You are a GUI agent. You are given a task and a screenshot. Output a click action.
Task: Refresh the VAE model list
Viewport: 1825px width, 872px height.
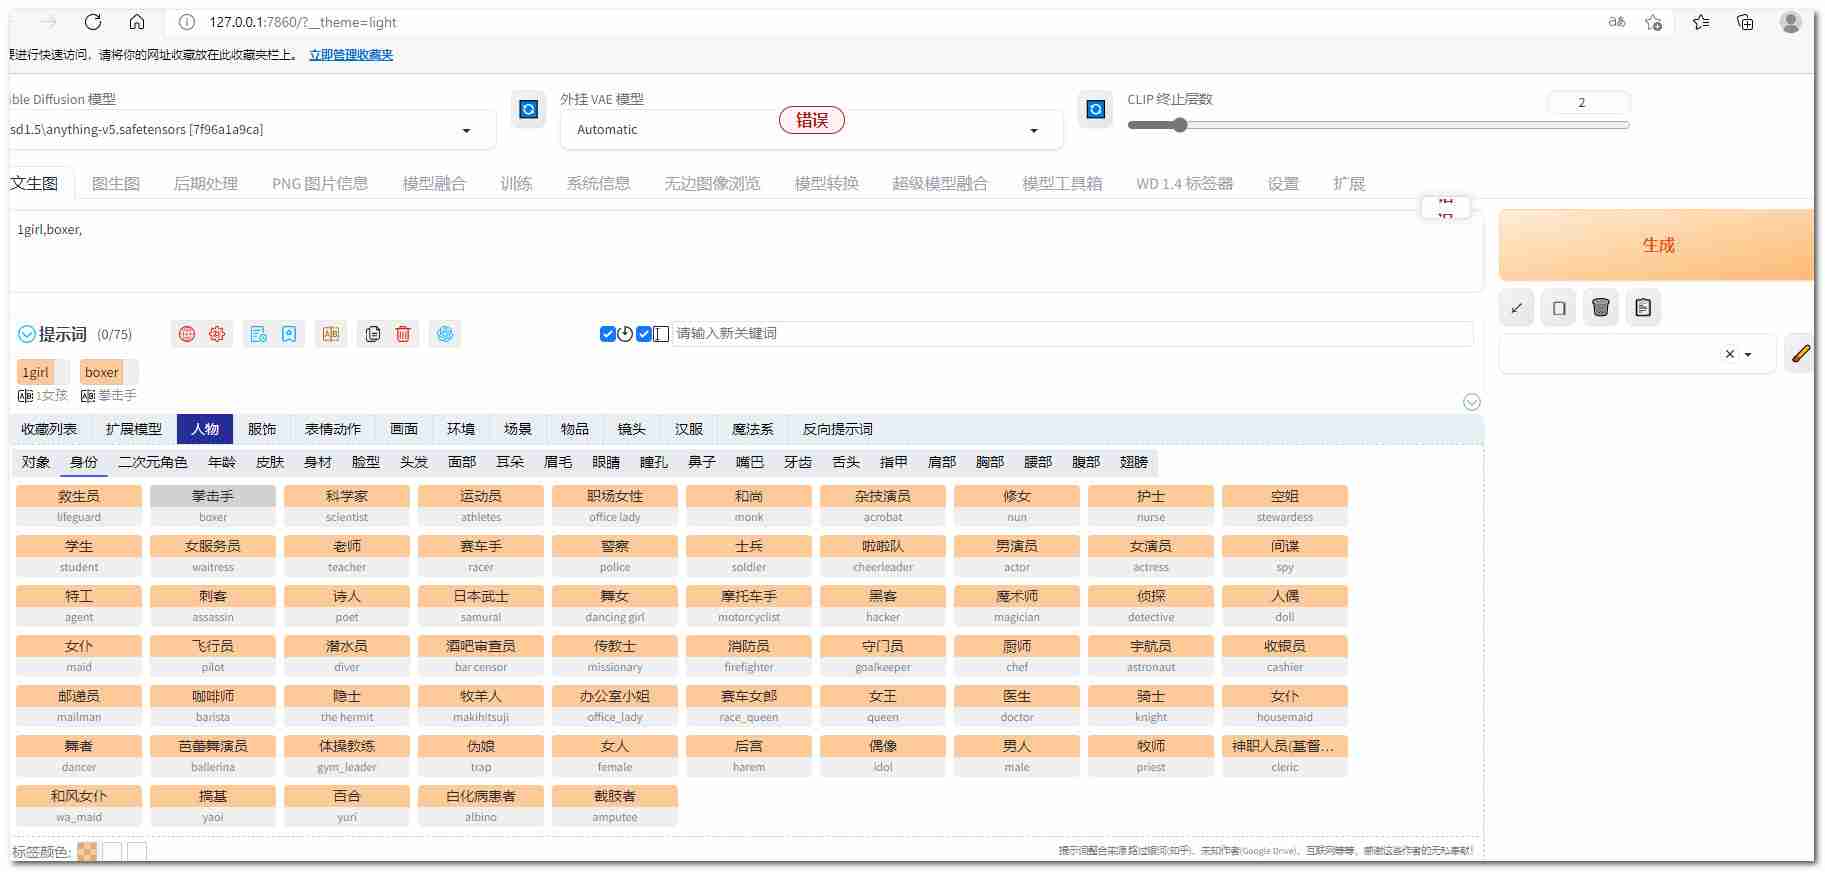point(1095,109)
